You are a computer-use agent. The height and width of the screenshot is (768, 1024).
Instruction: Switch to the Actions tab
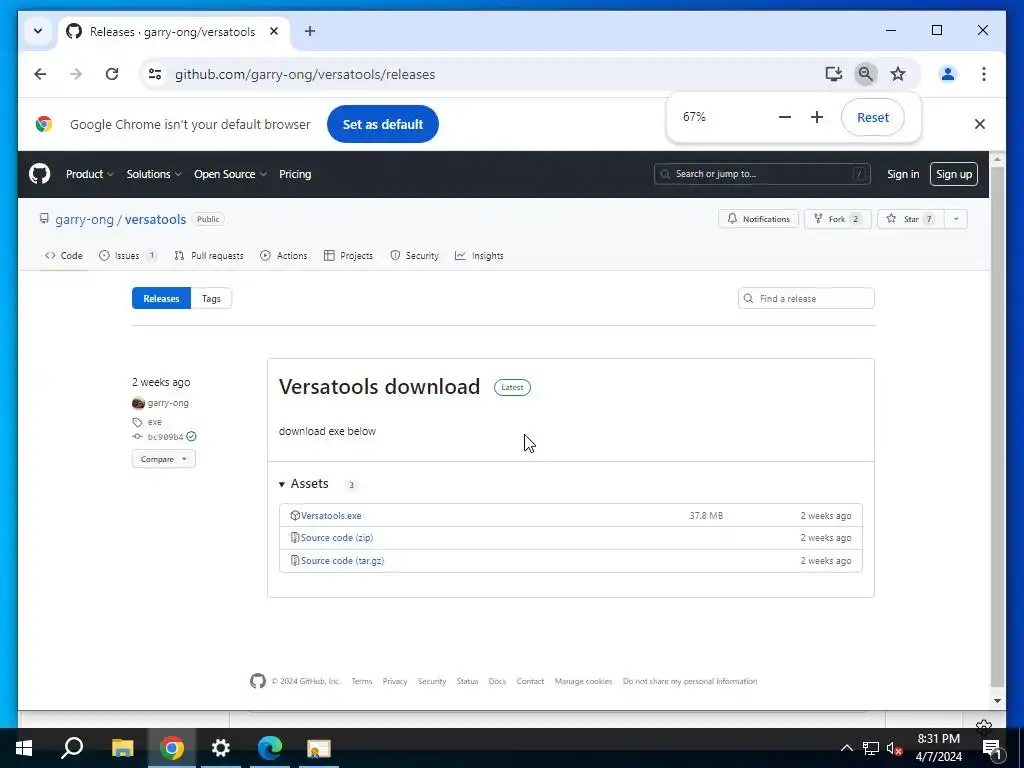[x=283, y=255]
